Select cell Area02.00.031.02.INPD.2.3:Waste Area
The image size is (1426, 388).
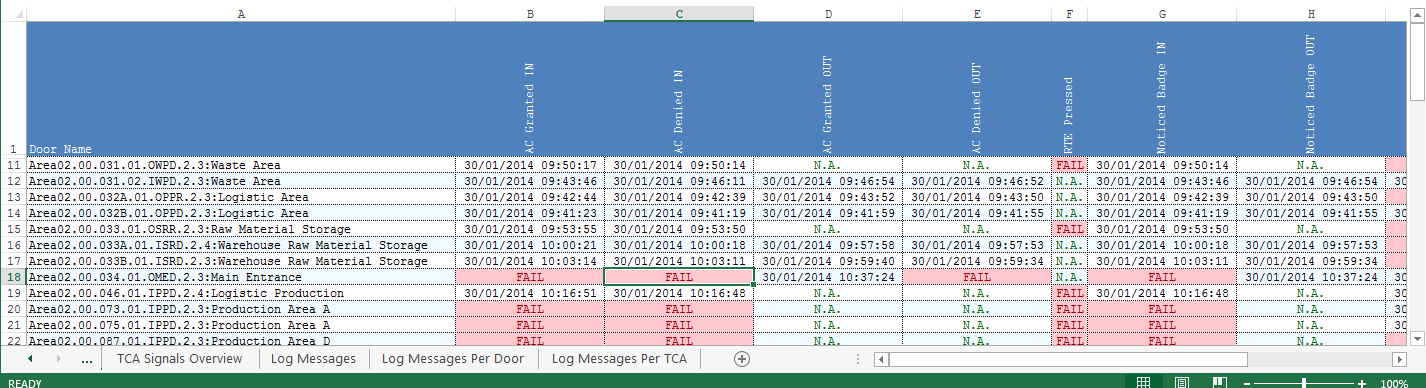coord(241,181)
